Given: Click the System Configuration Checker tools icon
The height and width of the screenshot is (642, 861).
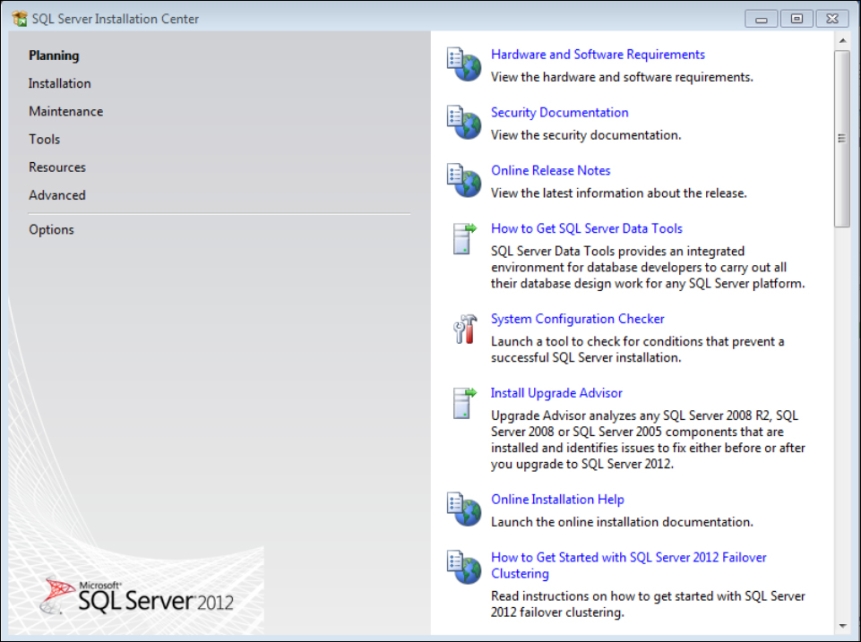Looking at the screenshot, I should [464, 329].
